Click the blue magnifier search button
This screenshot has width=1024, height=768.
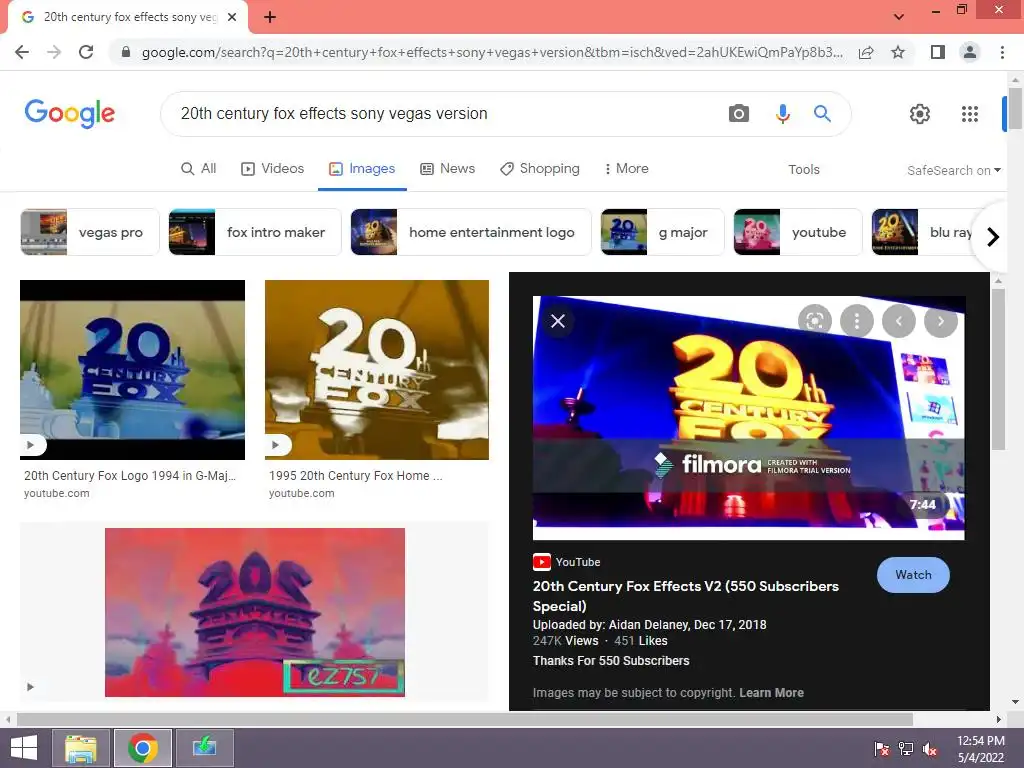(822, 114)
